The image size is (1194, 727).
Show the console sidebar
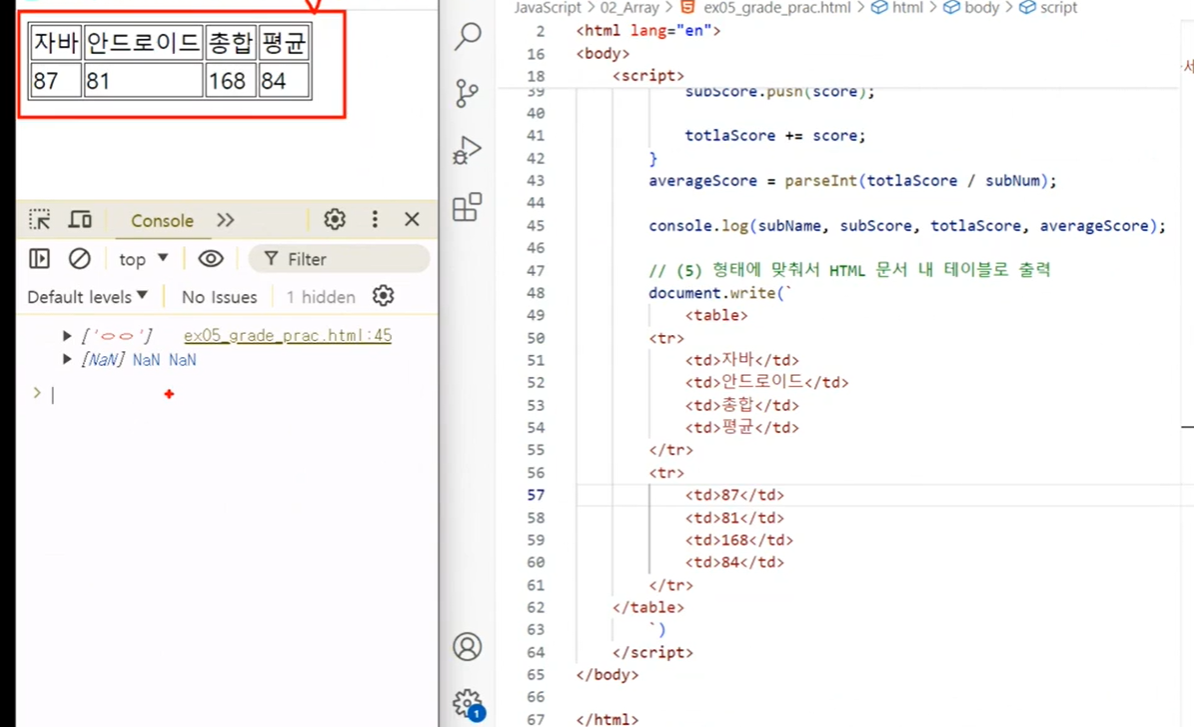[39, 259]
